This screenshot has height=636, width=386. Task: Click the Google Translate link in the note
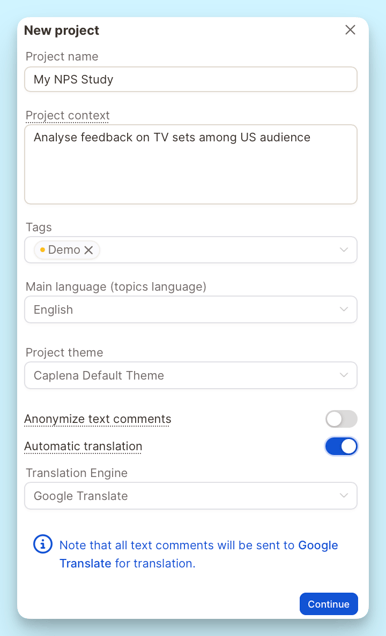click(199, 554)
